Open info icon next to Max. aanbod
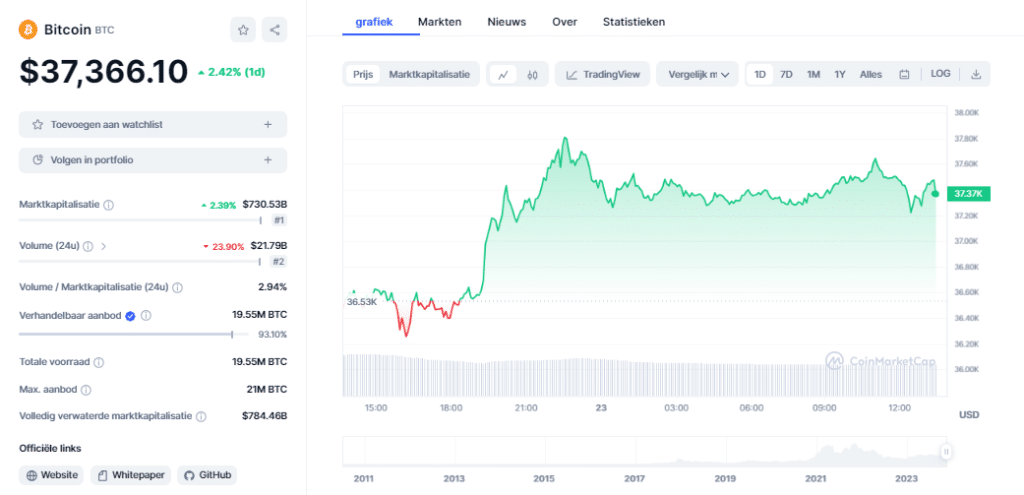This screenshot has height=495, width=1024. tap(86, 391)
